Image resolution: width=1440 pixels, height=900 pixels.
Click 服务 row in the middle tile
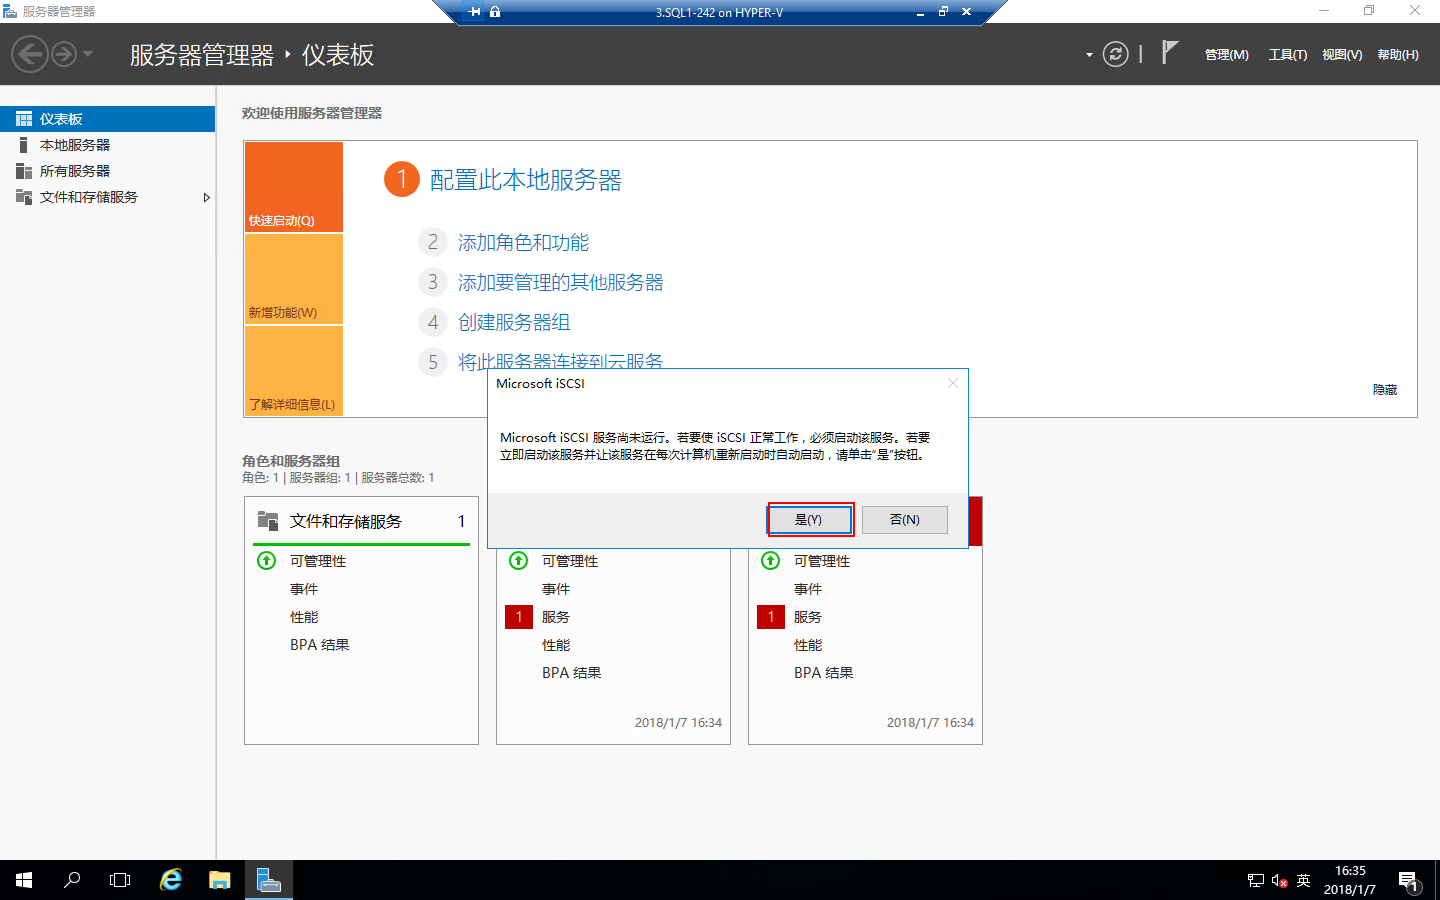coord(556,617)
